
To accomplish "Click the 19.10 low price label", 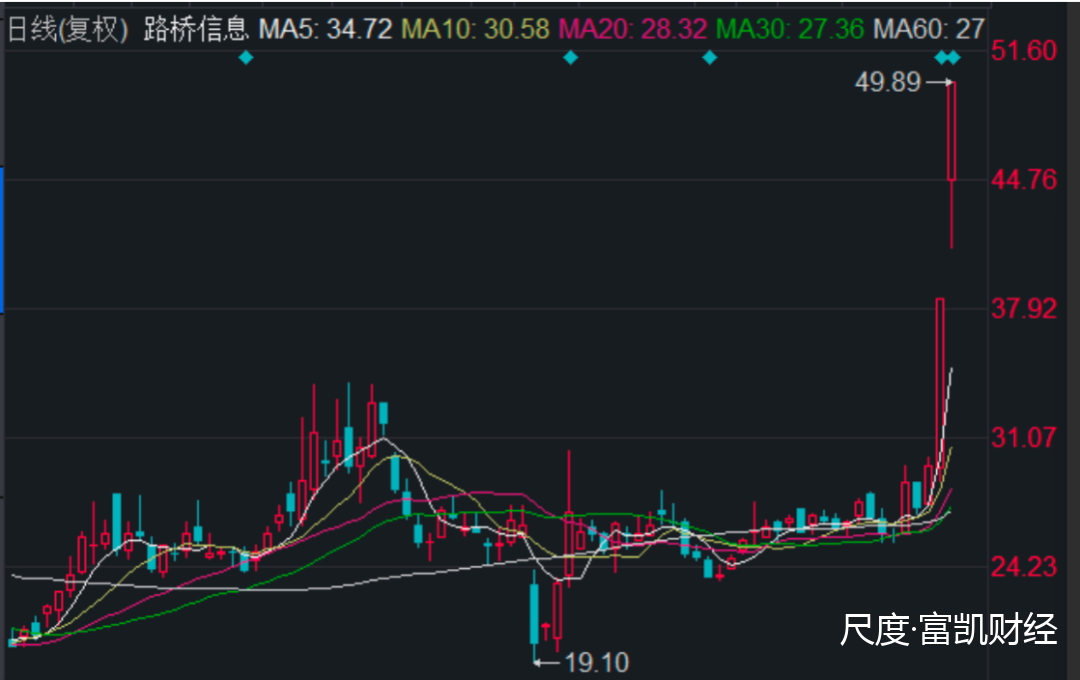I will coord(596,663).
